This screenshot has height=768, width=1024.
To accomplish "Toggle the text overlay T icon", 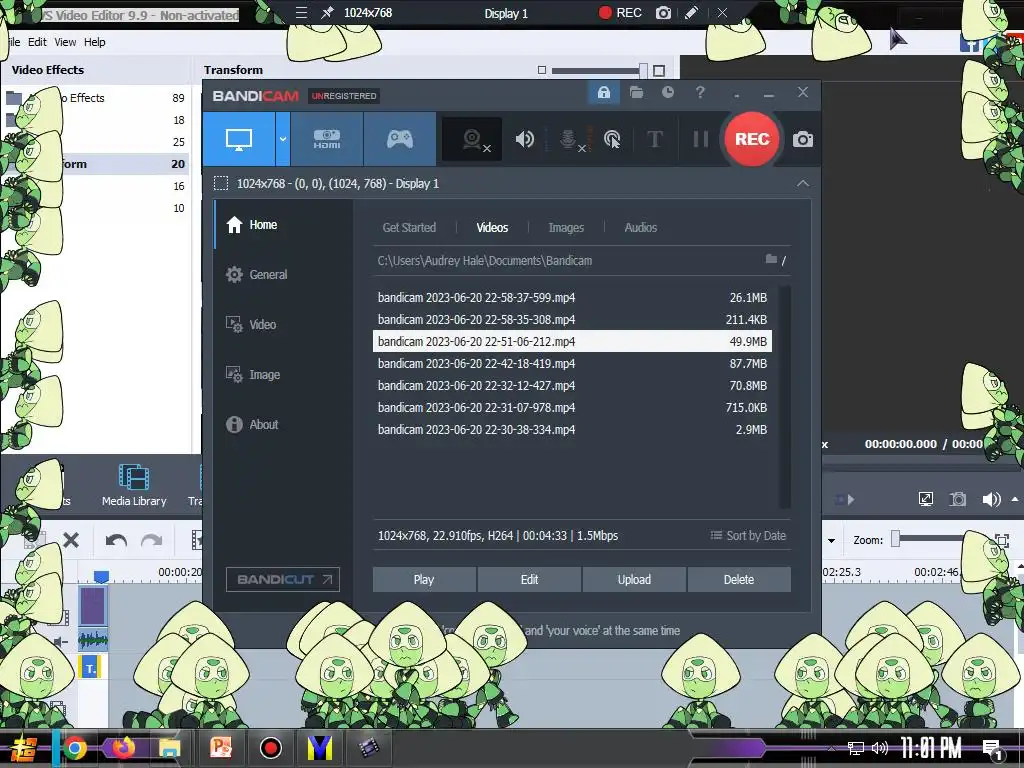I will point(654,139).
